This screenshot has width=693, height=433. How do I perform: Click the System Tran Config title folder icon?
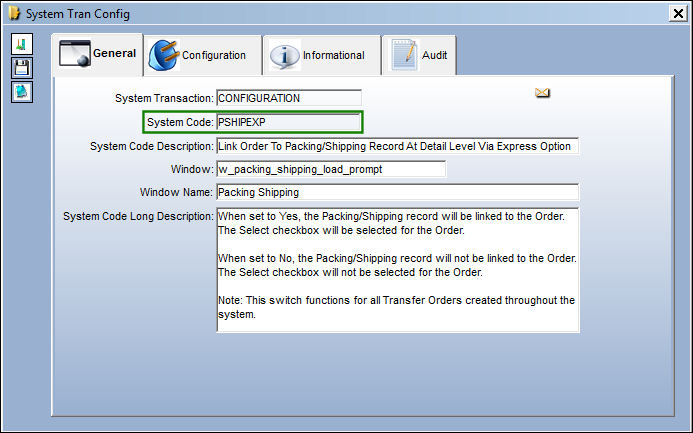(15, 13)
